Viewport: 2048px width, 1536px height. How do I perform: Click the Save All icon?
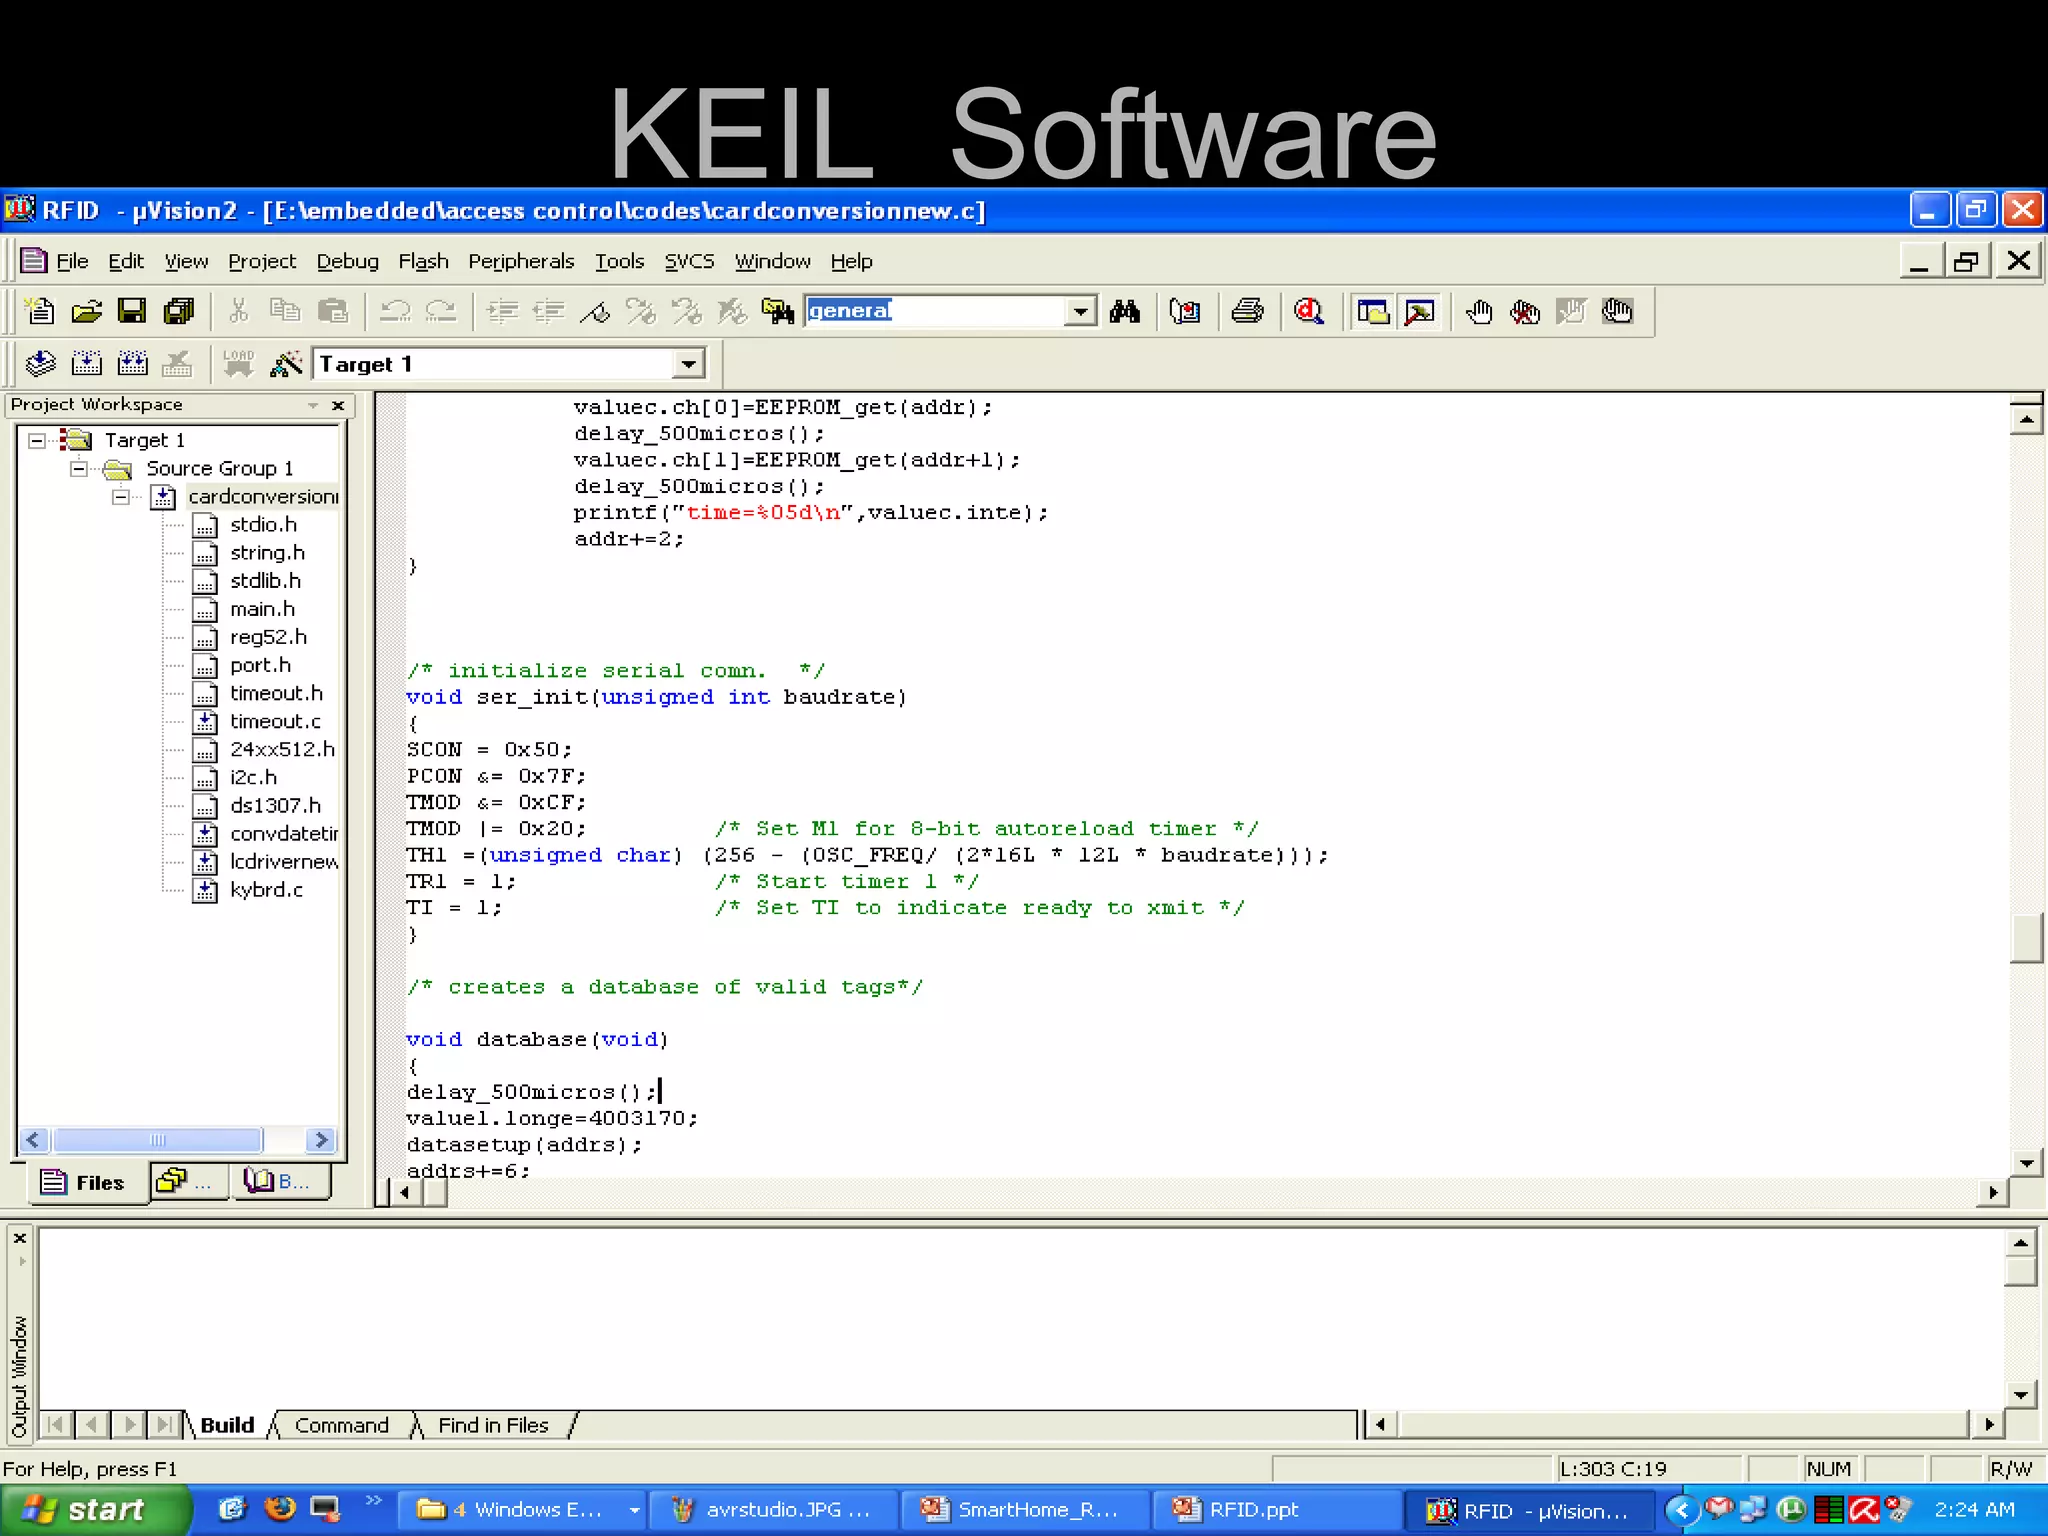(x=179, y=311)
